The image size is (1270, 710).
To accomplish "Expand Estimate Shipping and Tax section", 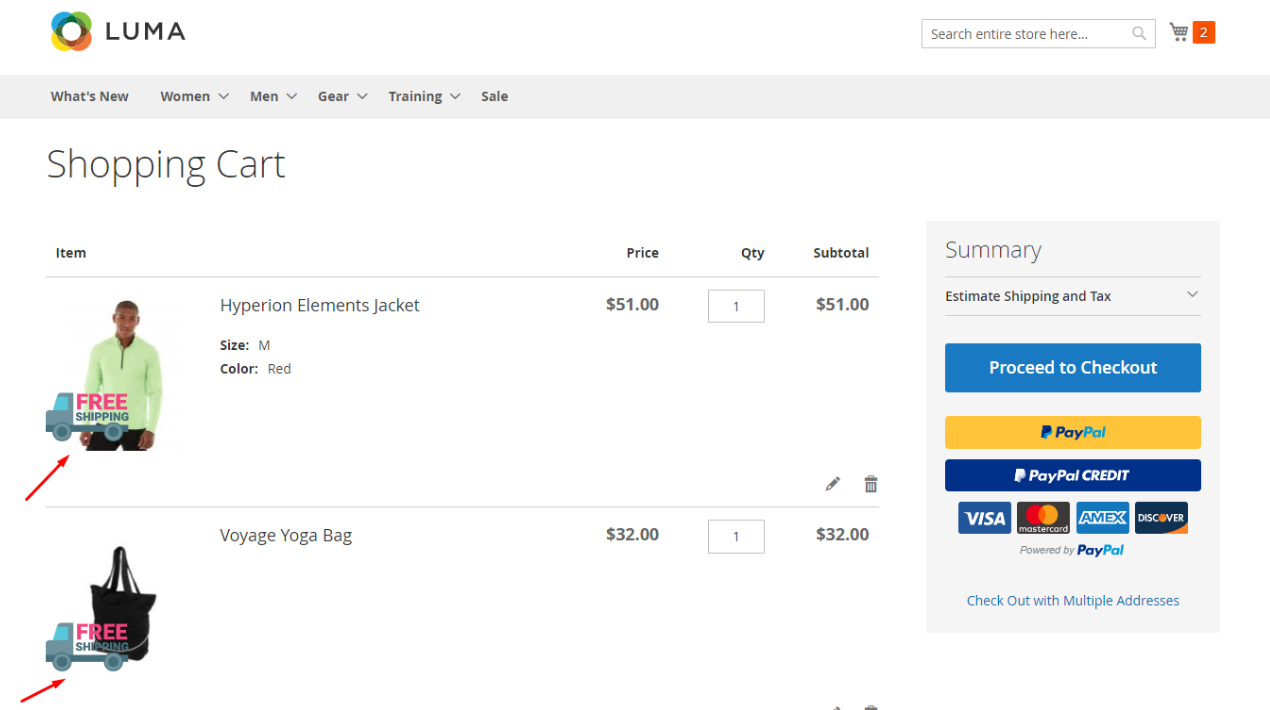I will point(1072,296).
